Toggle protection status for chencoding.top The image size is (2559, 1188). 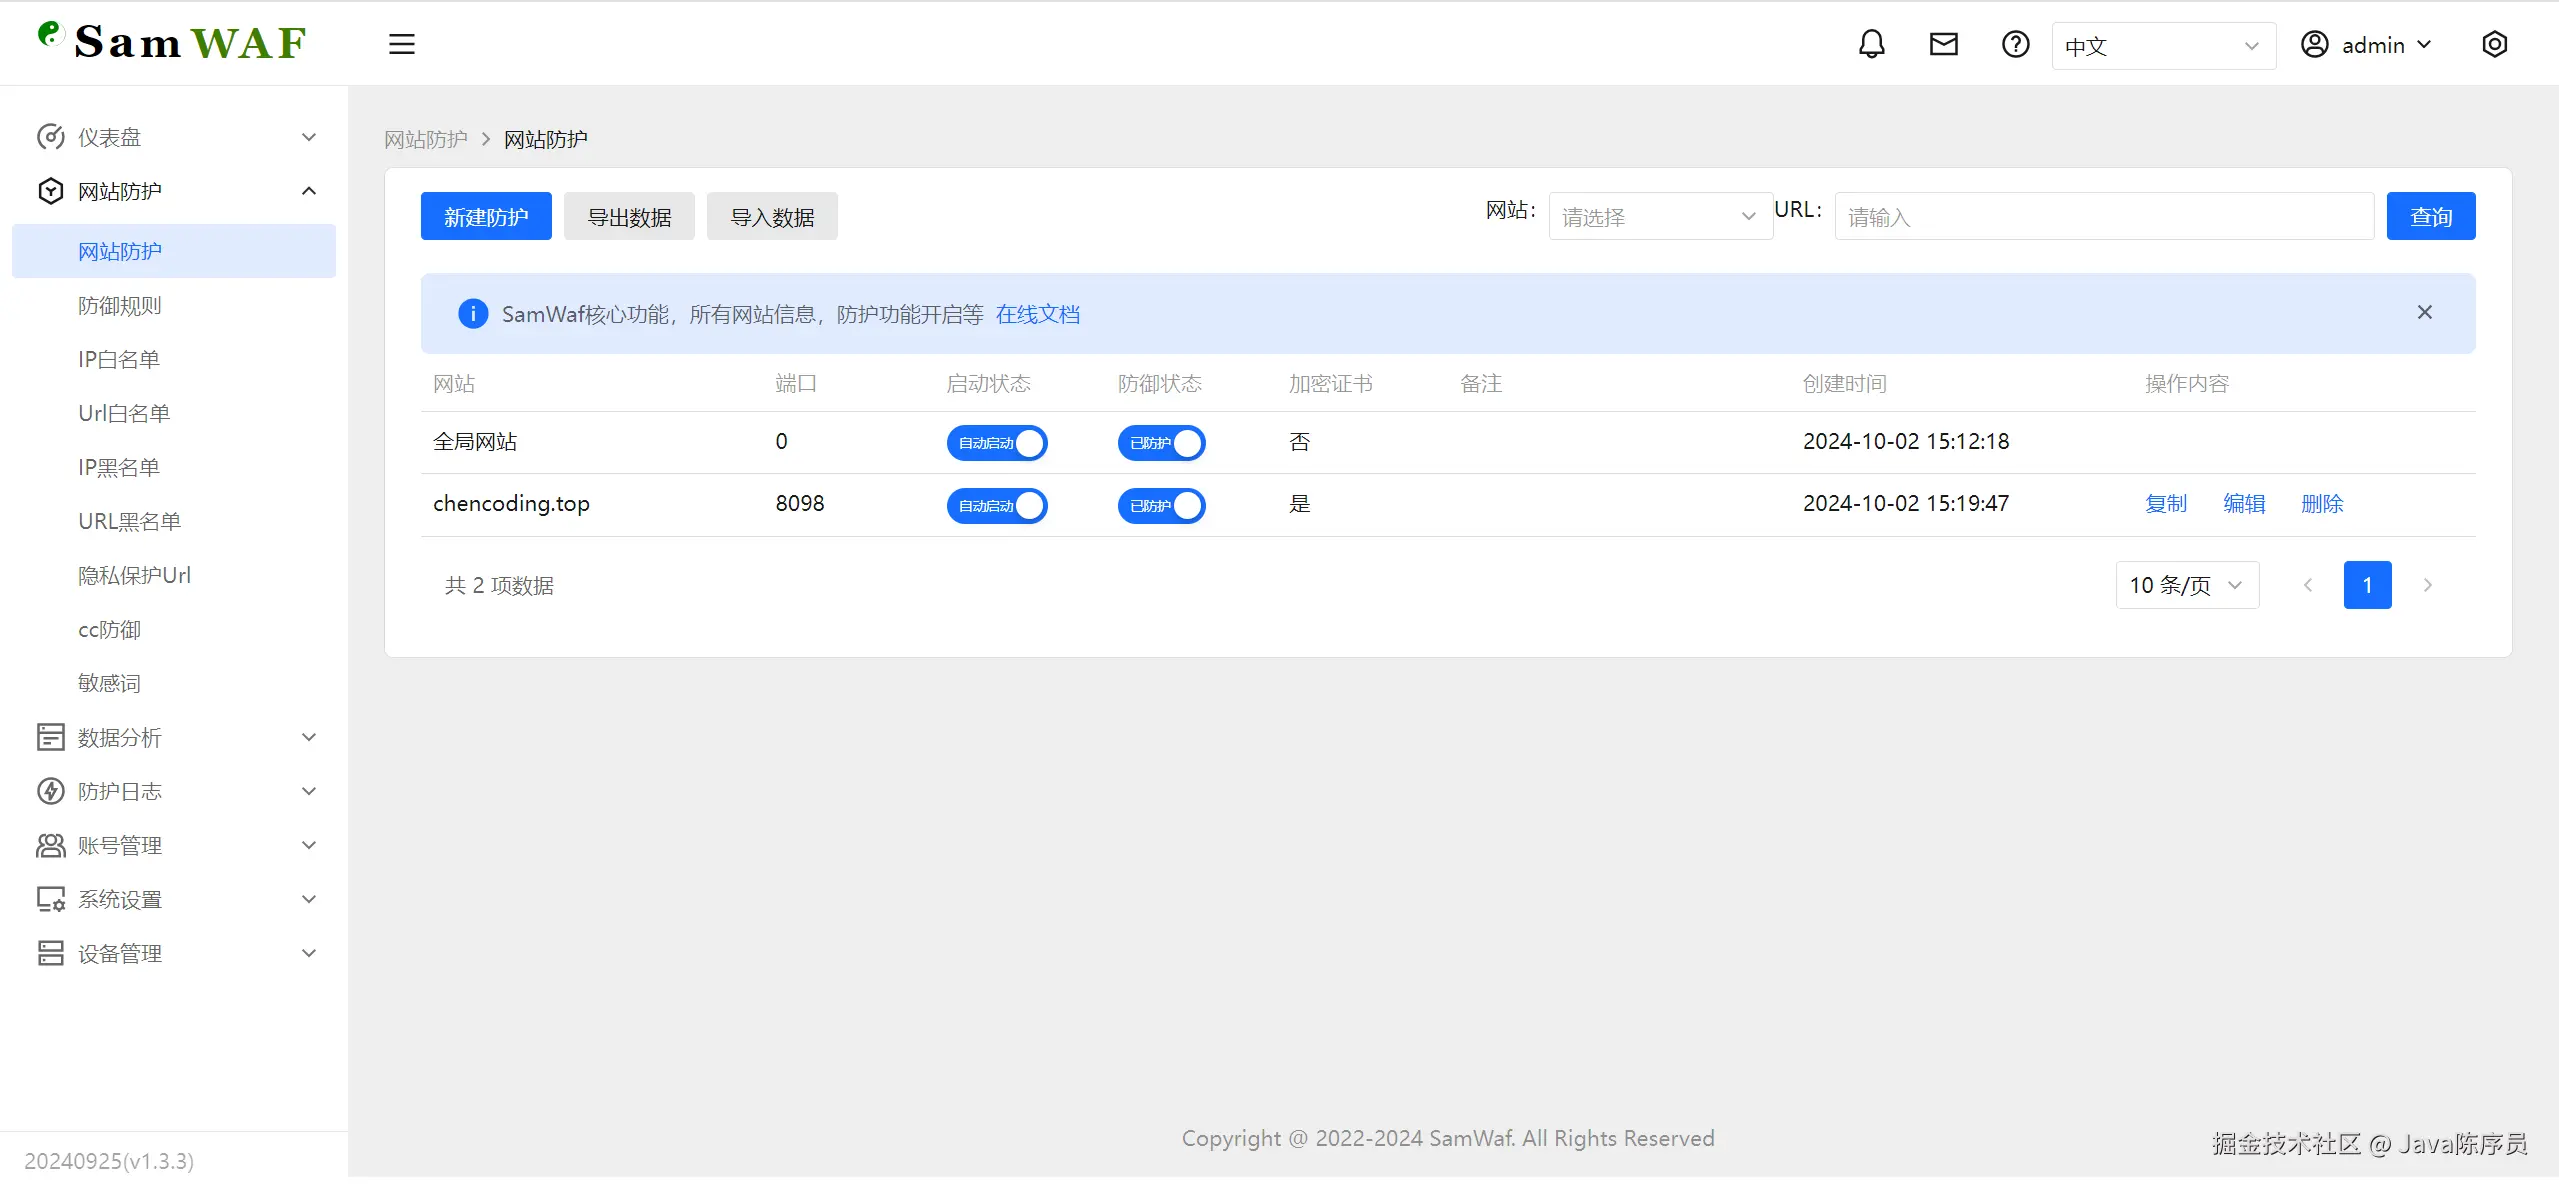click(1161, 506)
